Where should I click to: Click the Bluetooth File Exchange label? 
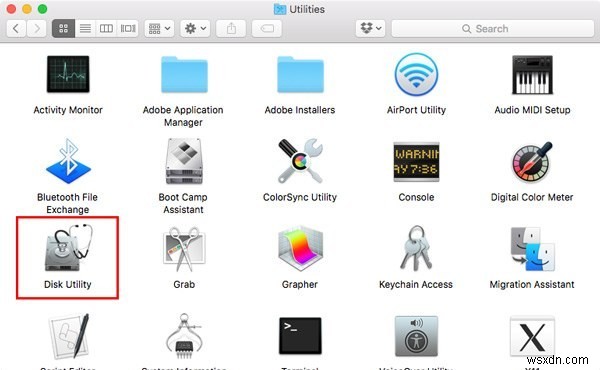(68, 203)
